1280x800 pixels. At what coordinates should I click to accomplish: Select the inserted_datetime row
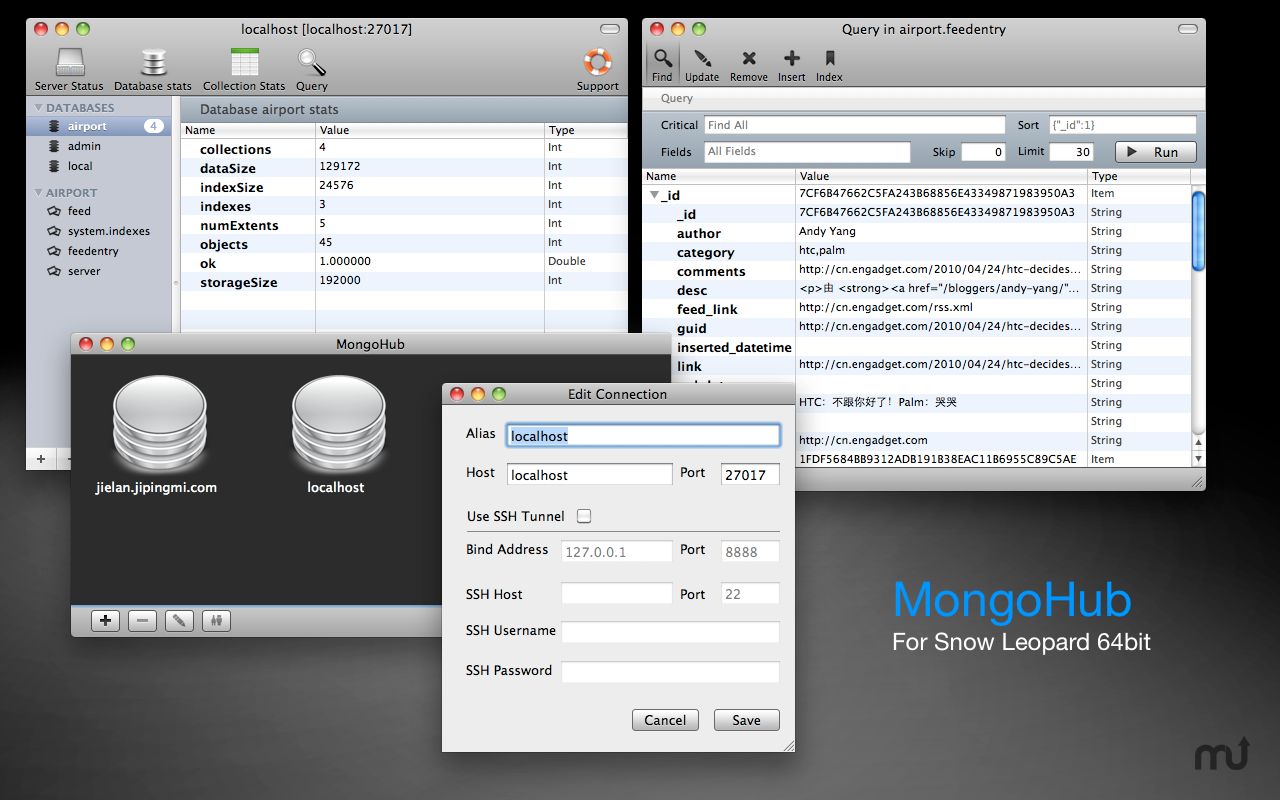click(x=917, y=346)
